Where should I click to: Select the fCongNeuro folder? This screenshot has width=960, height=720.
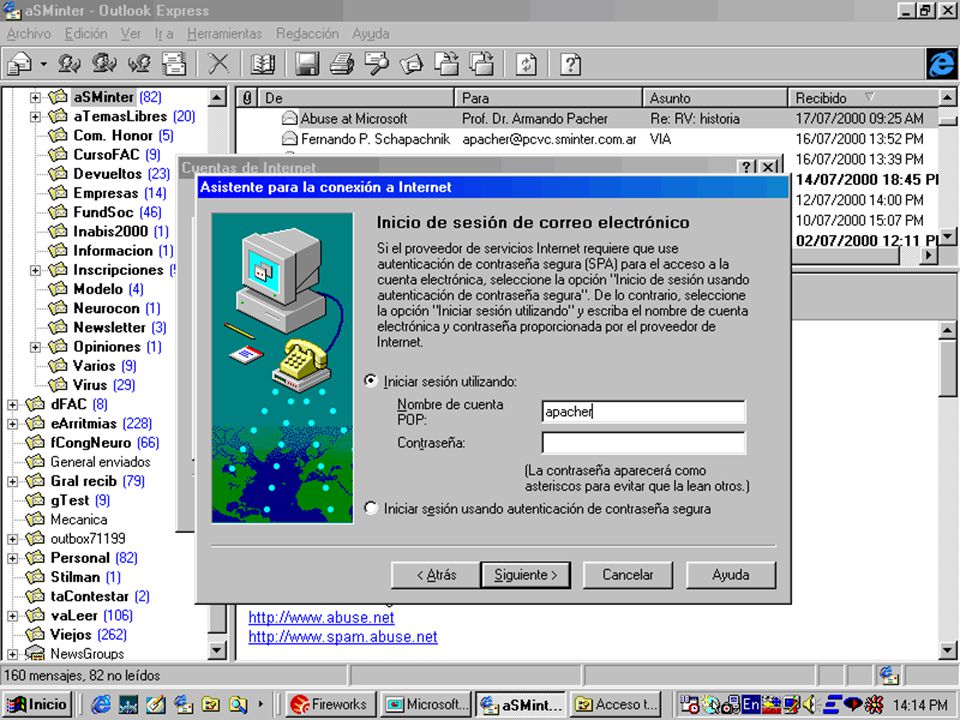(x=91, y=443)
